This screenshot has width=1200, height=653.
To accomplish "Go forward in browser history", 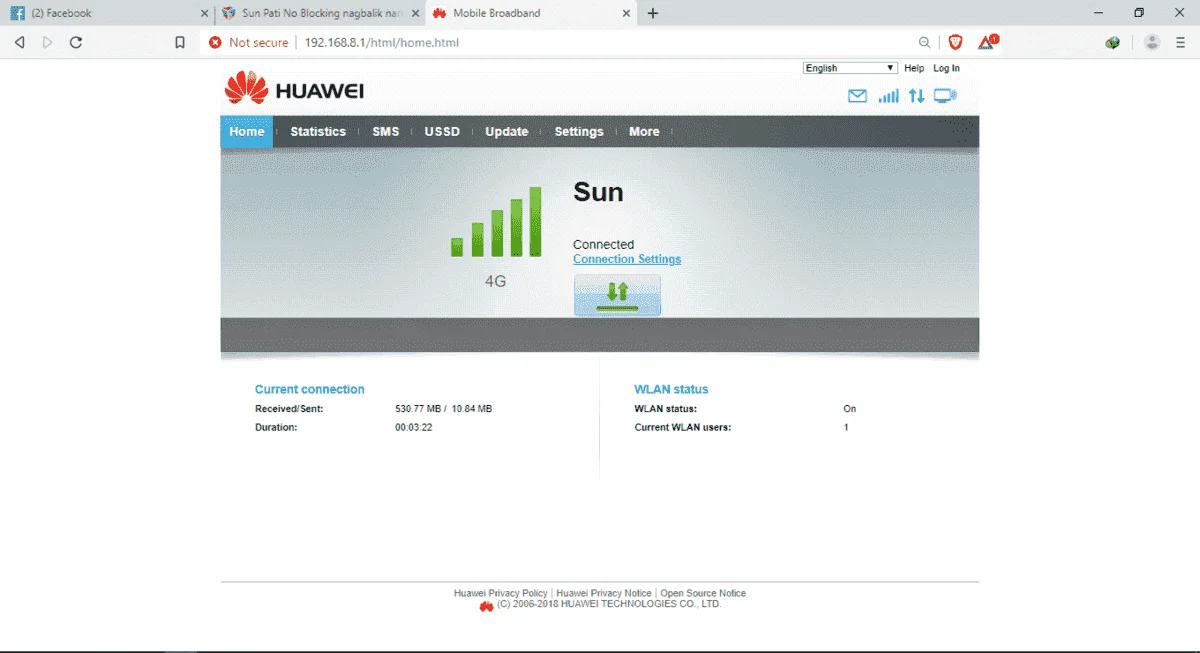I will [47, 42].
